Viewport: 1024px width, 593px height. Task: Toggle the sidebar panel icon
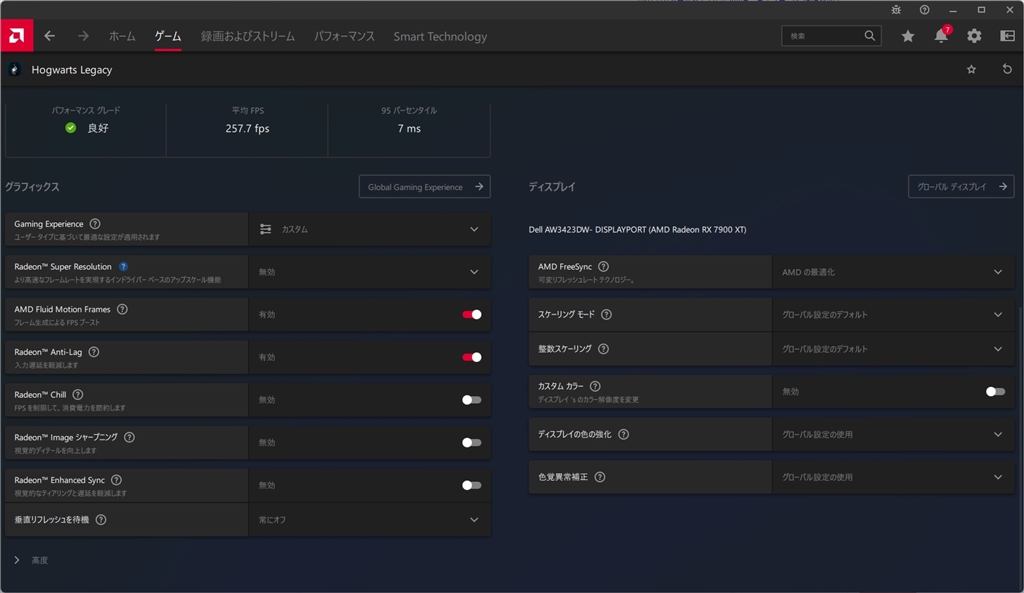[1008, 36]
